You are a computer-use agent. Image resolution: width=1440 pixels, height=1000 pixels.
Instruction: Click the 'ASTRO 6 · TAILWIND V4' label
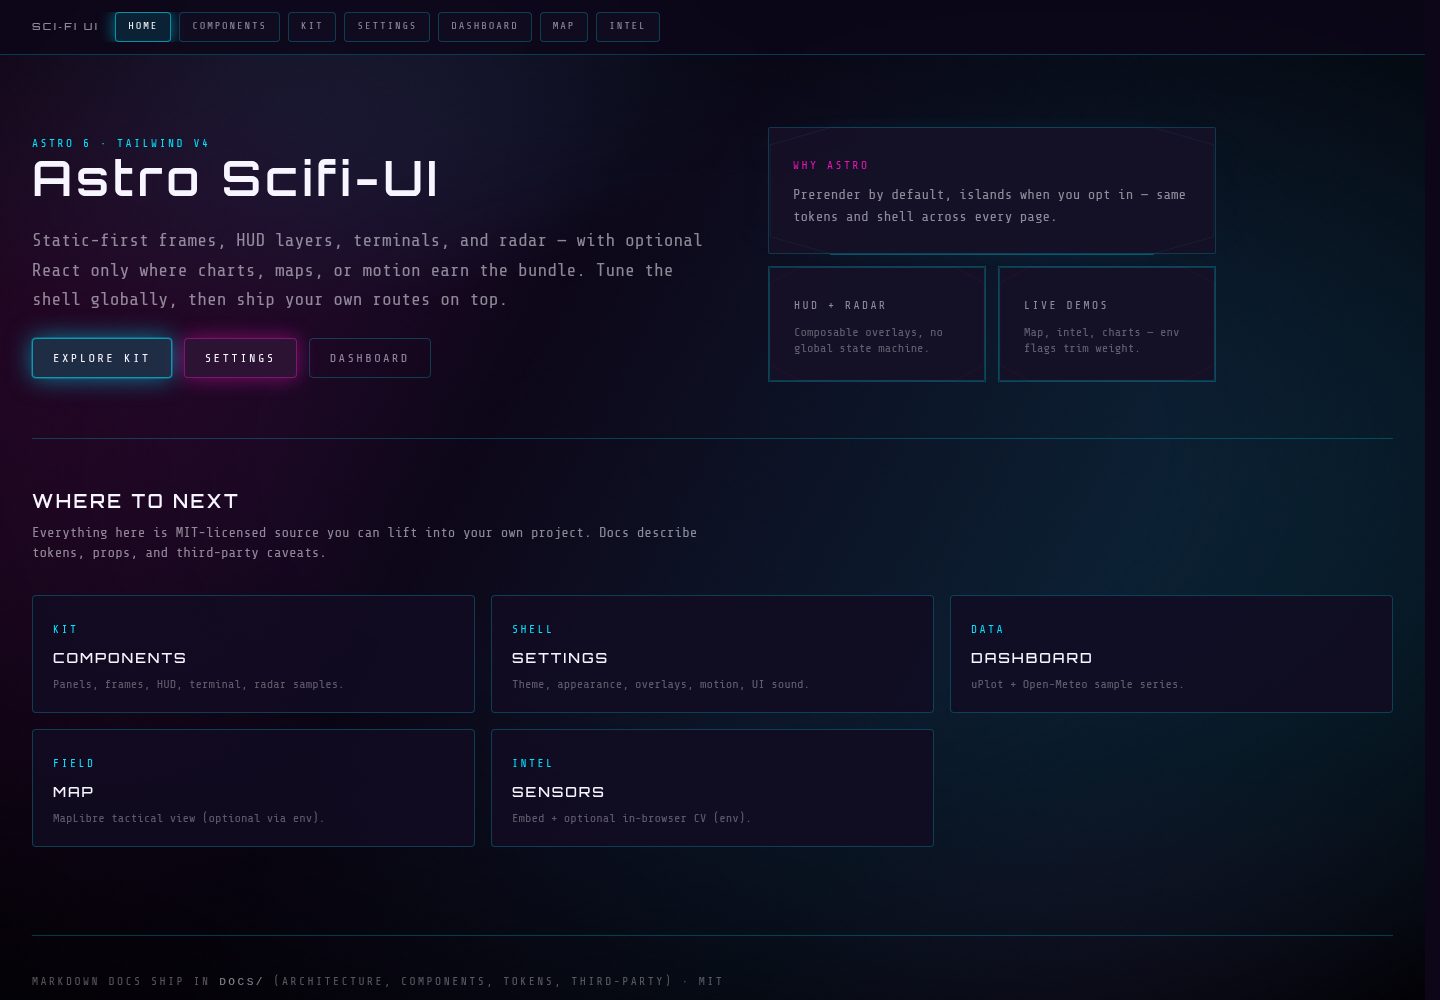(x=121, y=143)
